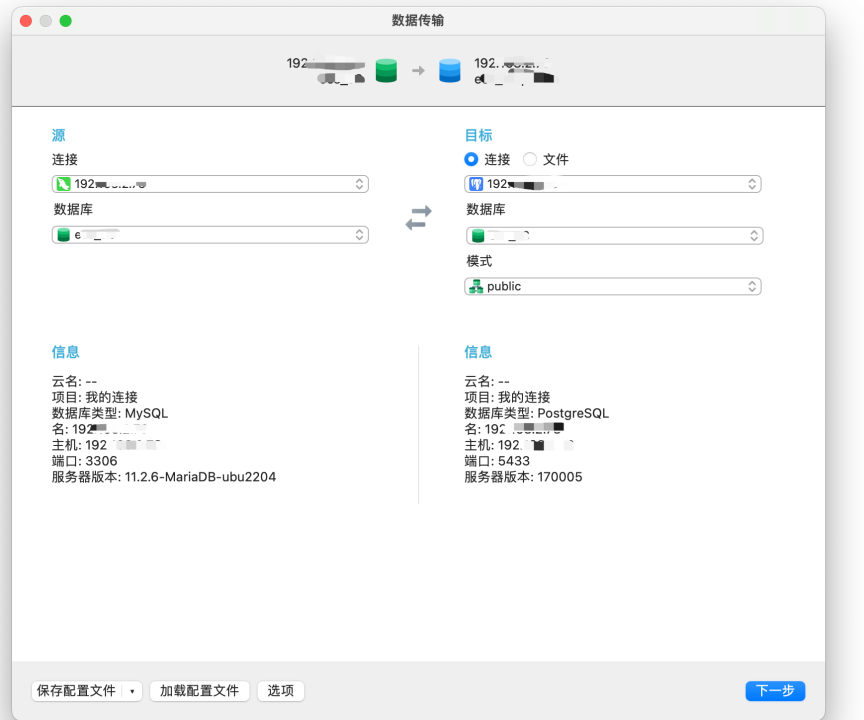Click the blue 下一步 button
The image size is (864, 720).
775,691
